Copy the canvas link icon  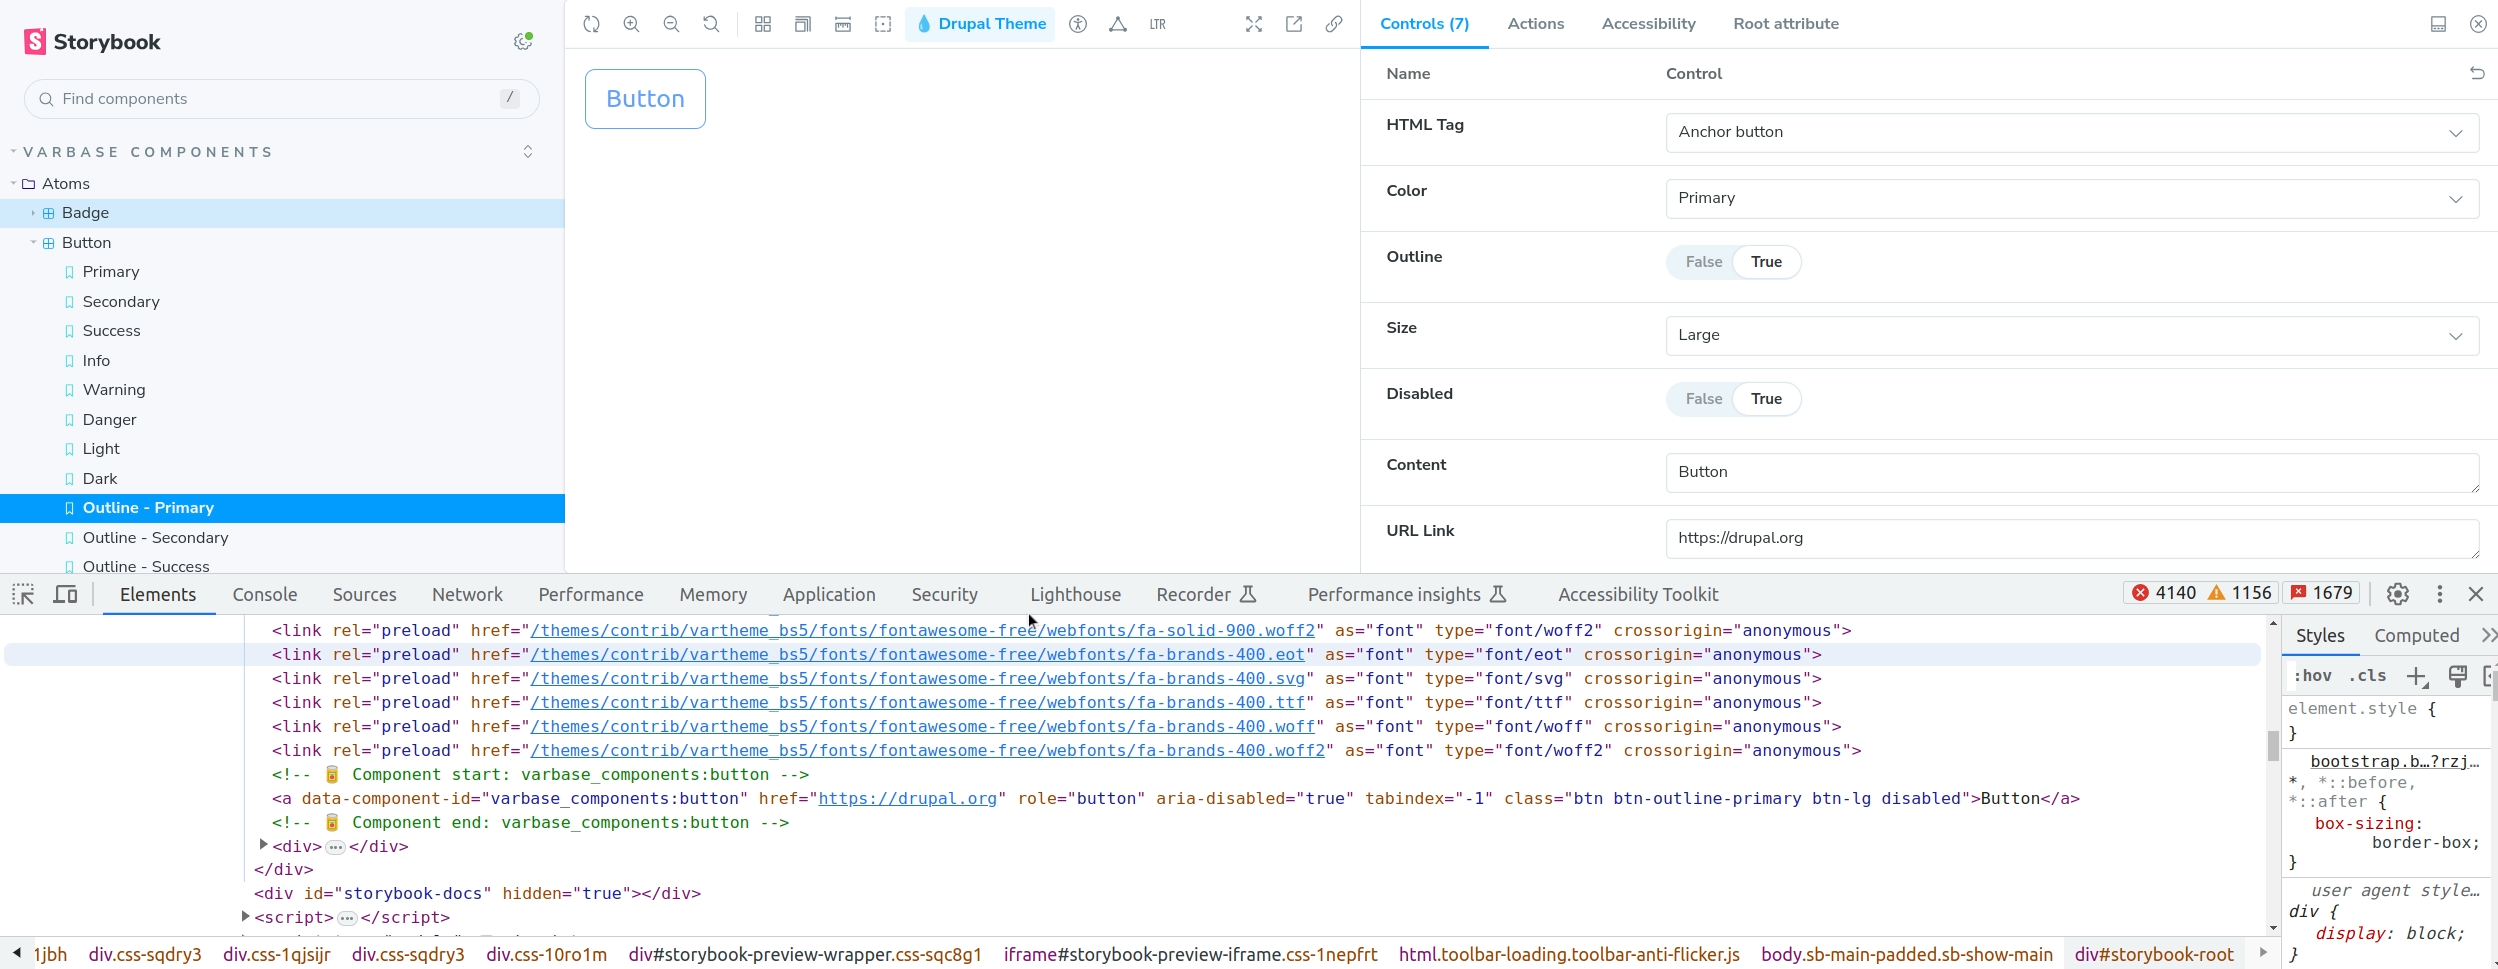click(1334, 24)
